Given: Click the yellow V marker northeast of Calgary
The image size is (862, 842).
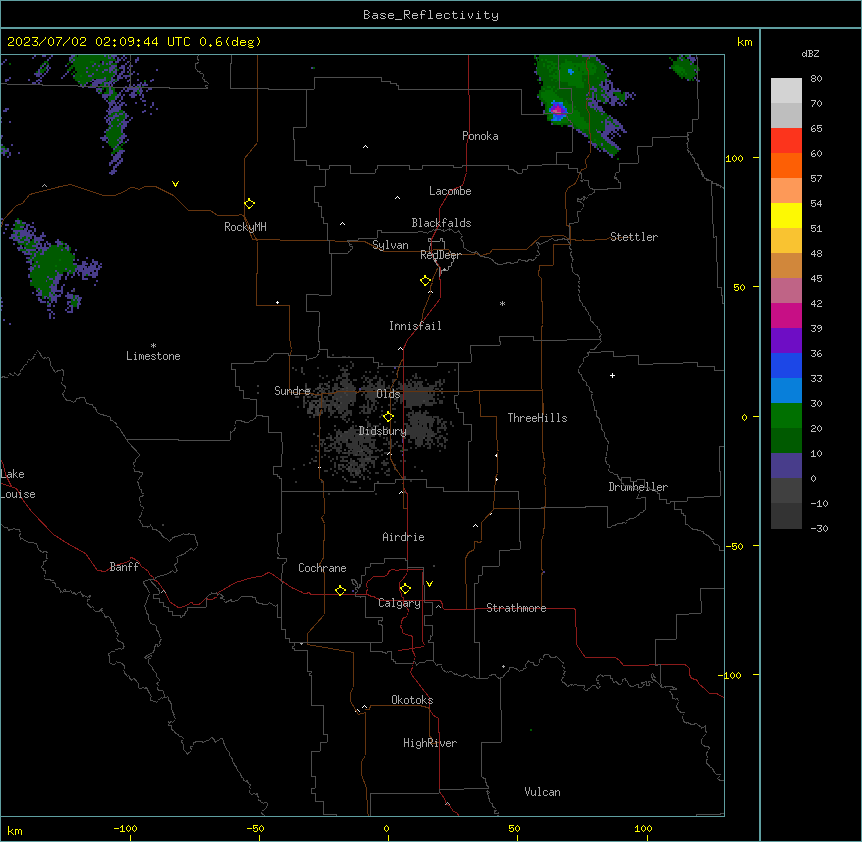Looking at the screenshot, I should [429, 584].
